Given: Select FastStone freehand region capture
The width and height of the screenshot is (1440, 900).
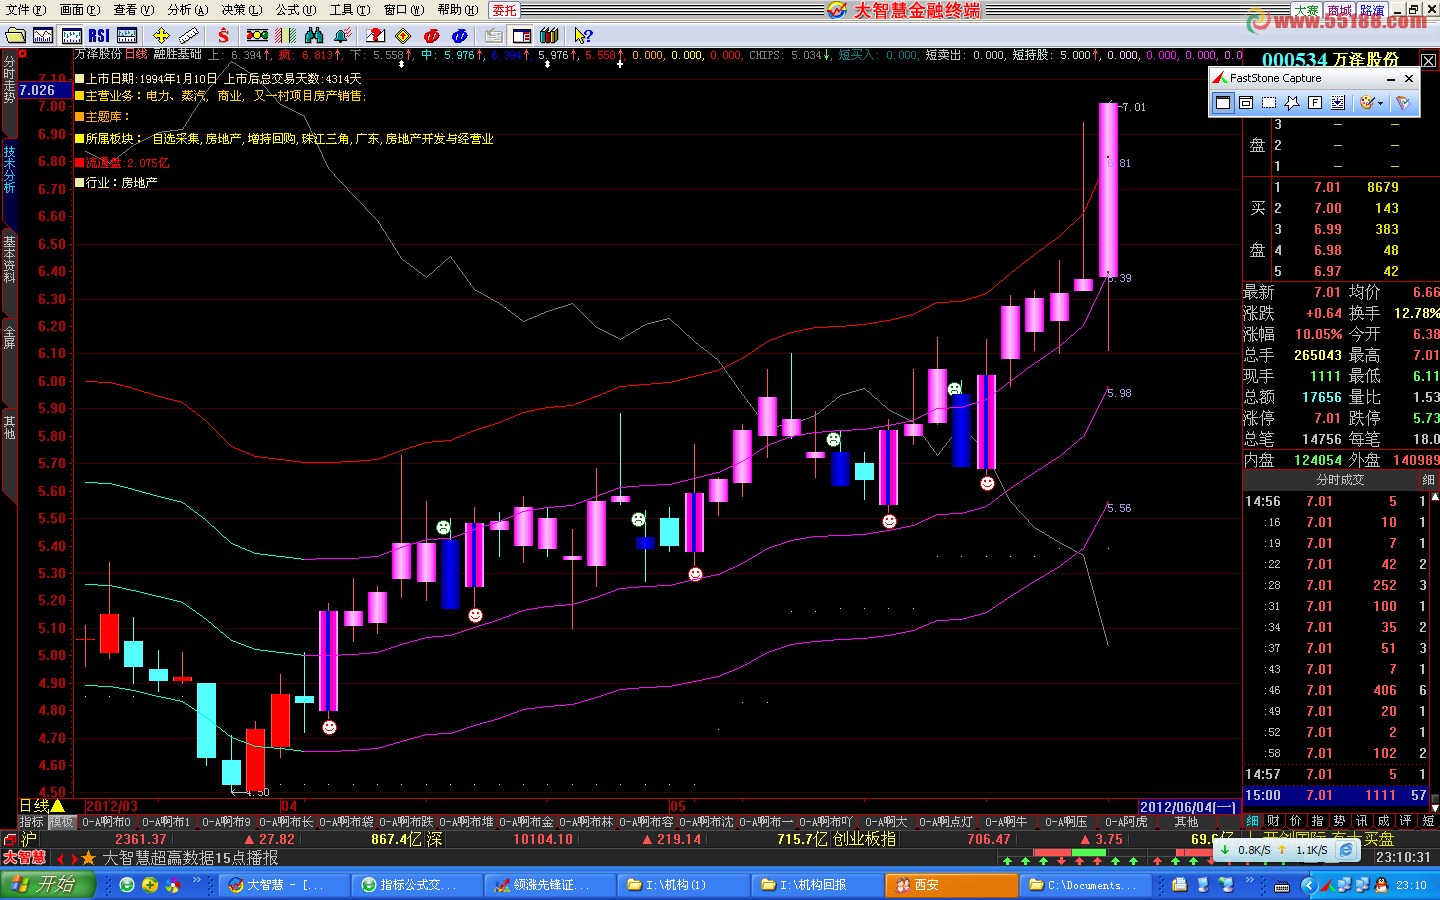Looking at the screenshot, I should [1292, 102].
